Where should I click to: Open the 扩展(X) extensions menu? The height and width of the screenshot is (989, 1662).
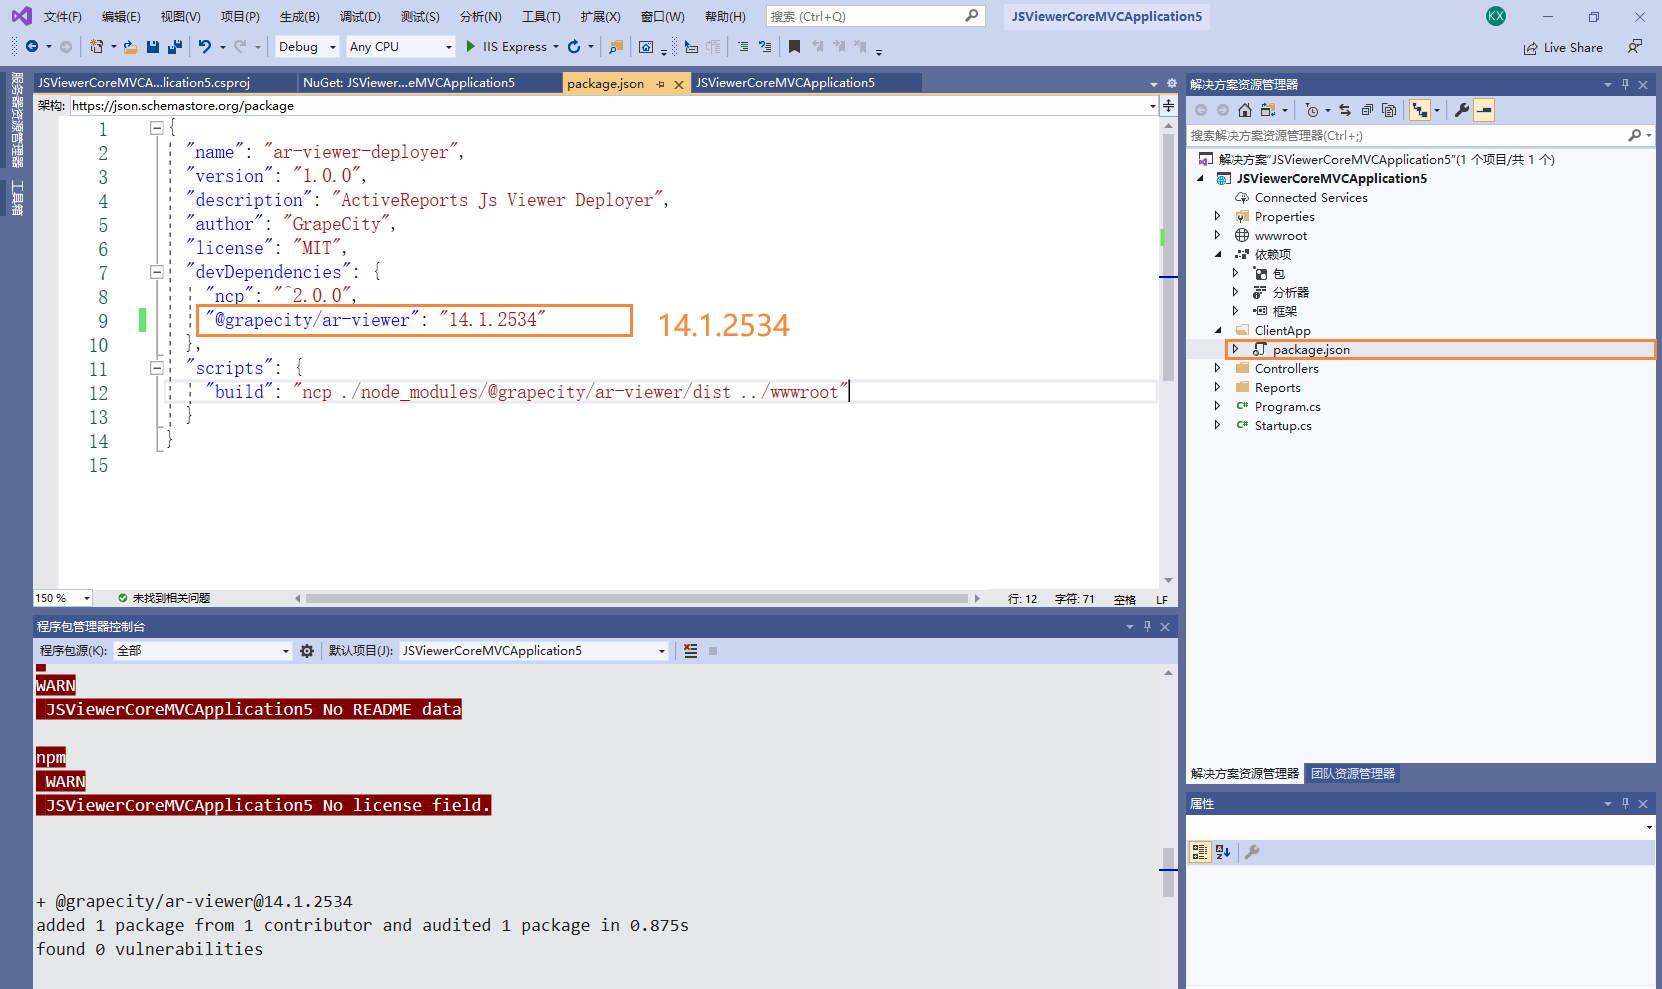click(x=600, y=16)
